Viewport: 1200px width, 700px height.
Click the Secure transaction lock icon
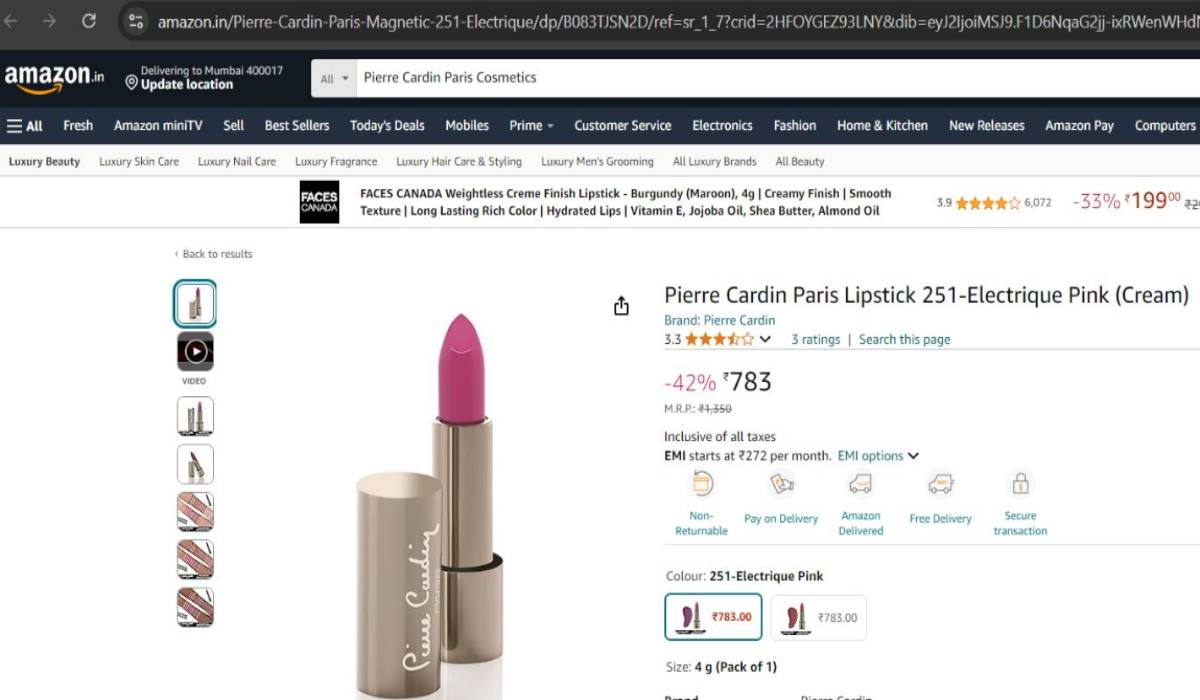click(1020, 484)
